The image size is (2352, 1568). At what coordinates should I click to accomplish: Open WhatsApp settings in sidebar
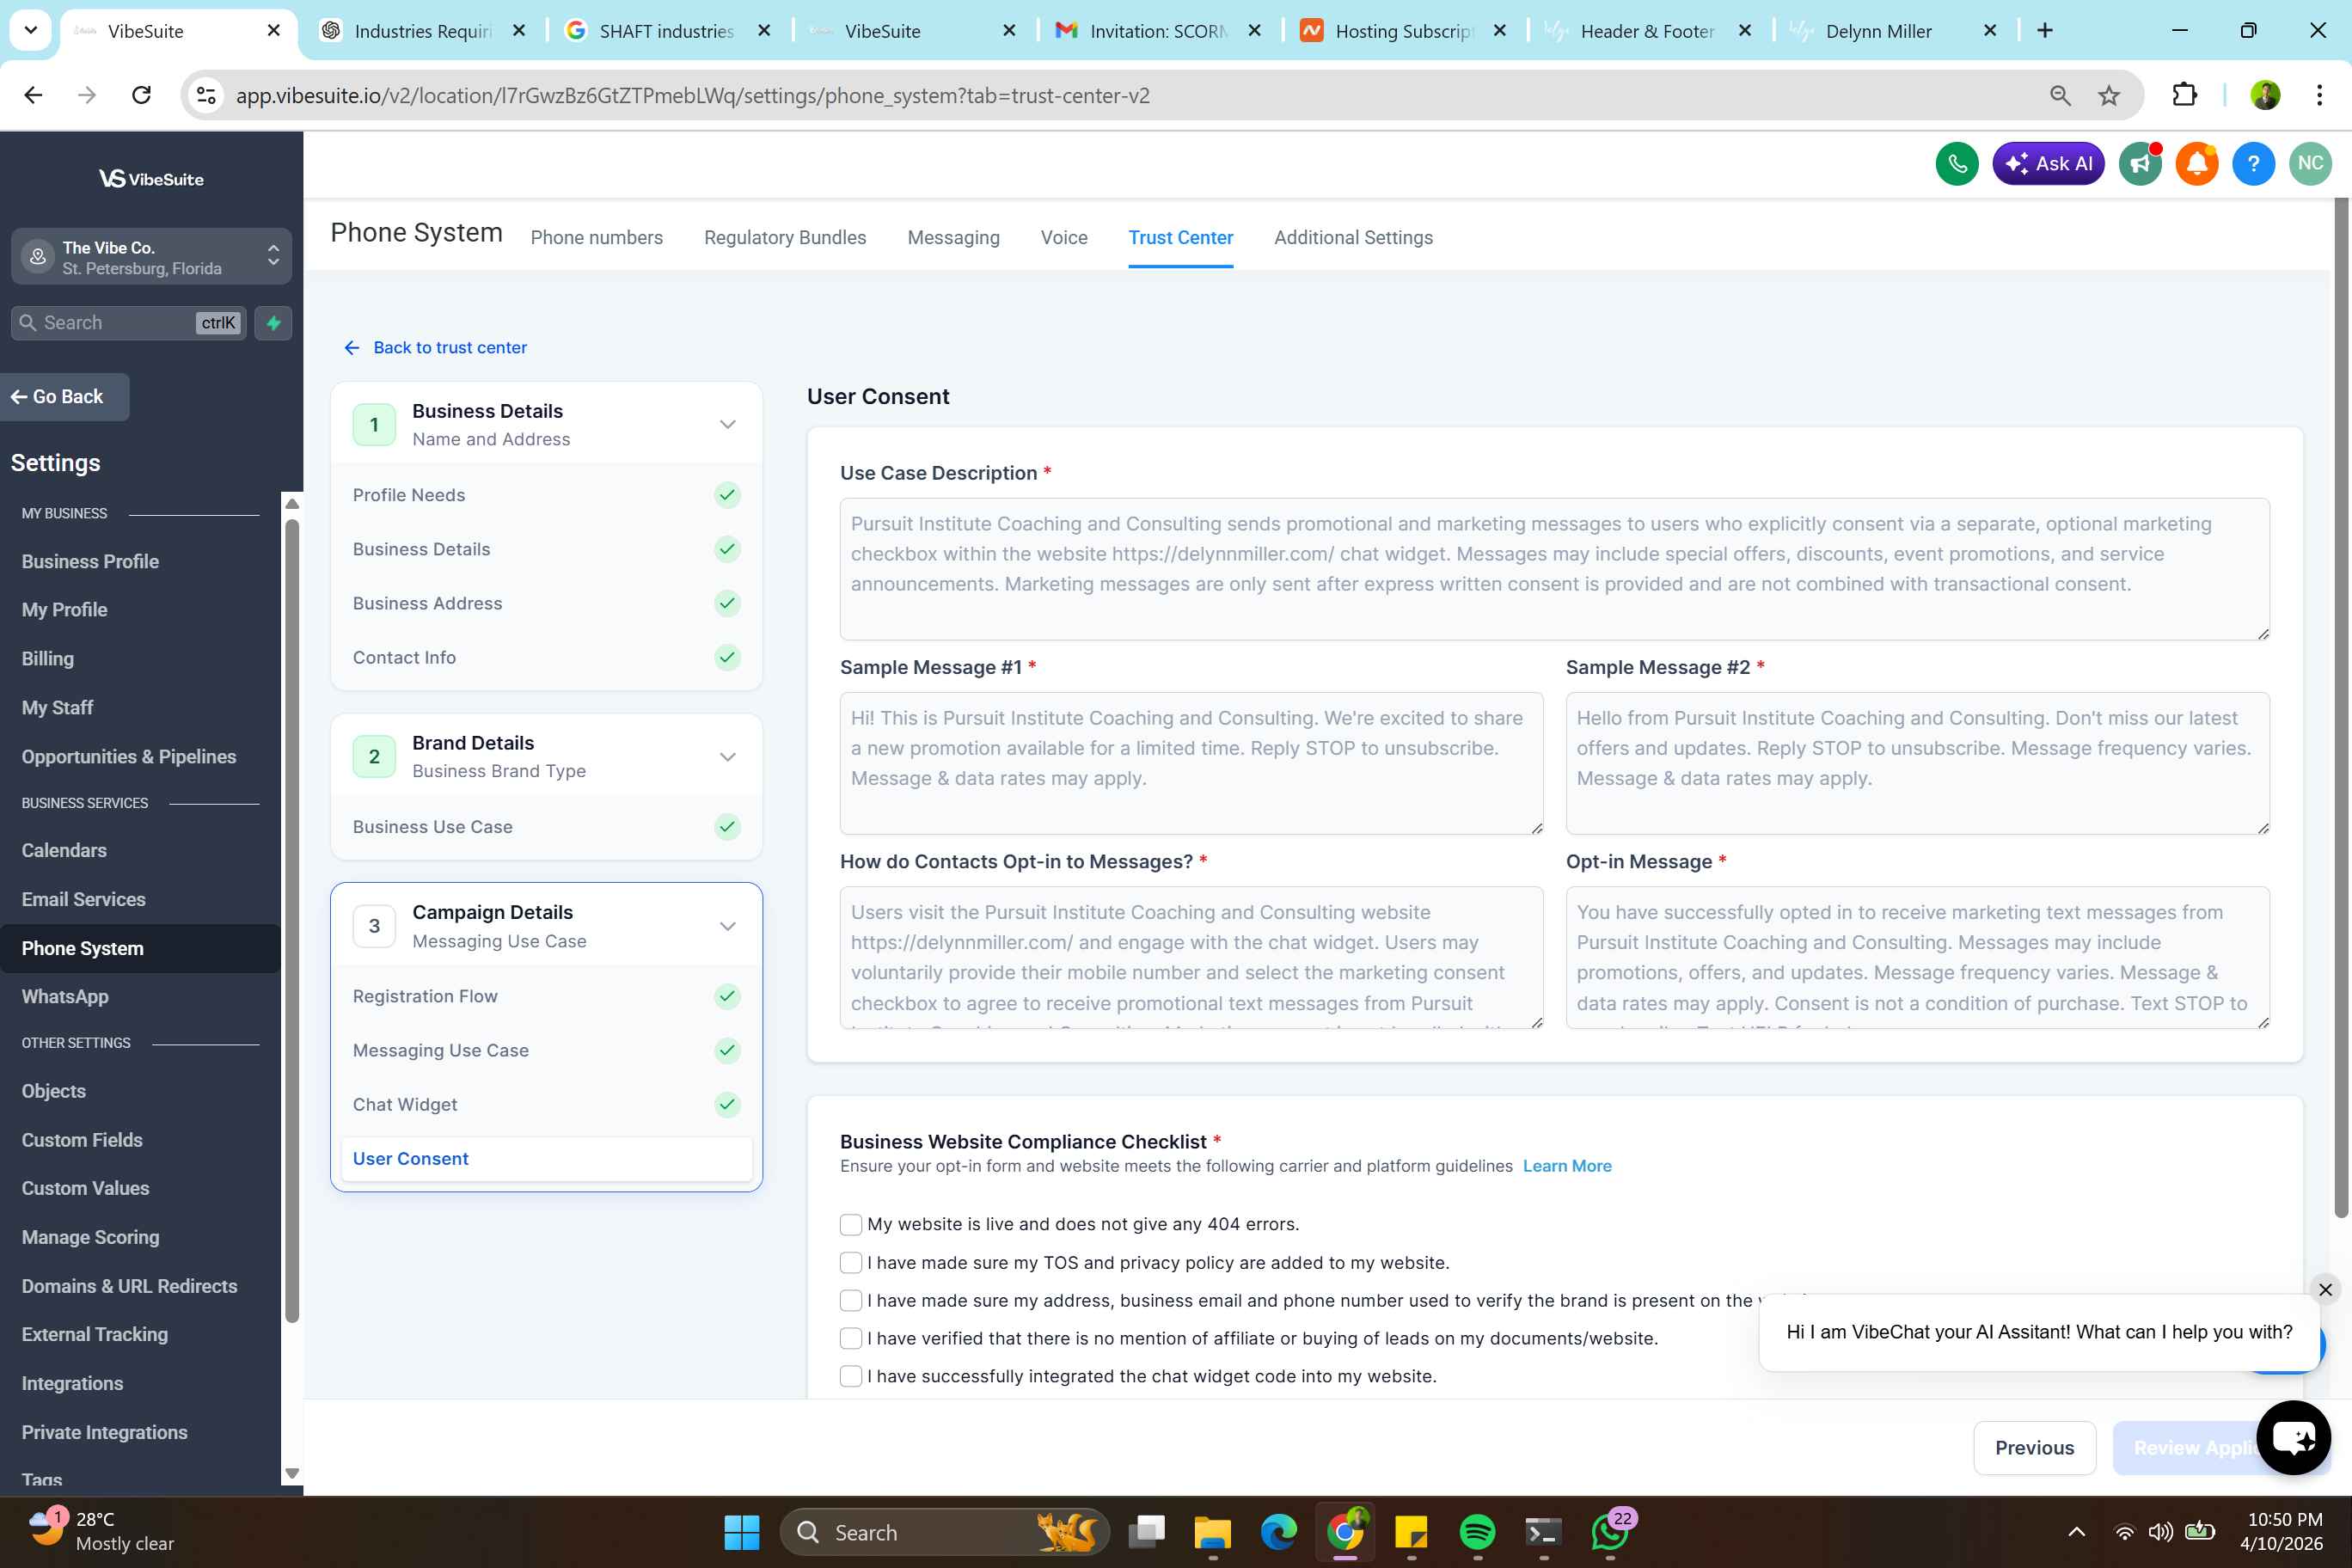65,997
